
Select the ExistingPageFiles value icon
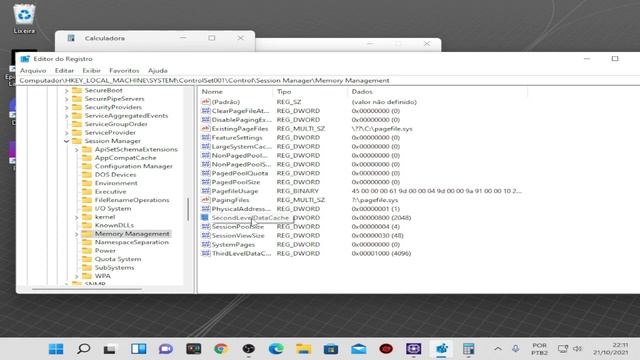tap(206, 129)
